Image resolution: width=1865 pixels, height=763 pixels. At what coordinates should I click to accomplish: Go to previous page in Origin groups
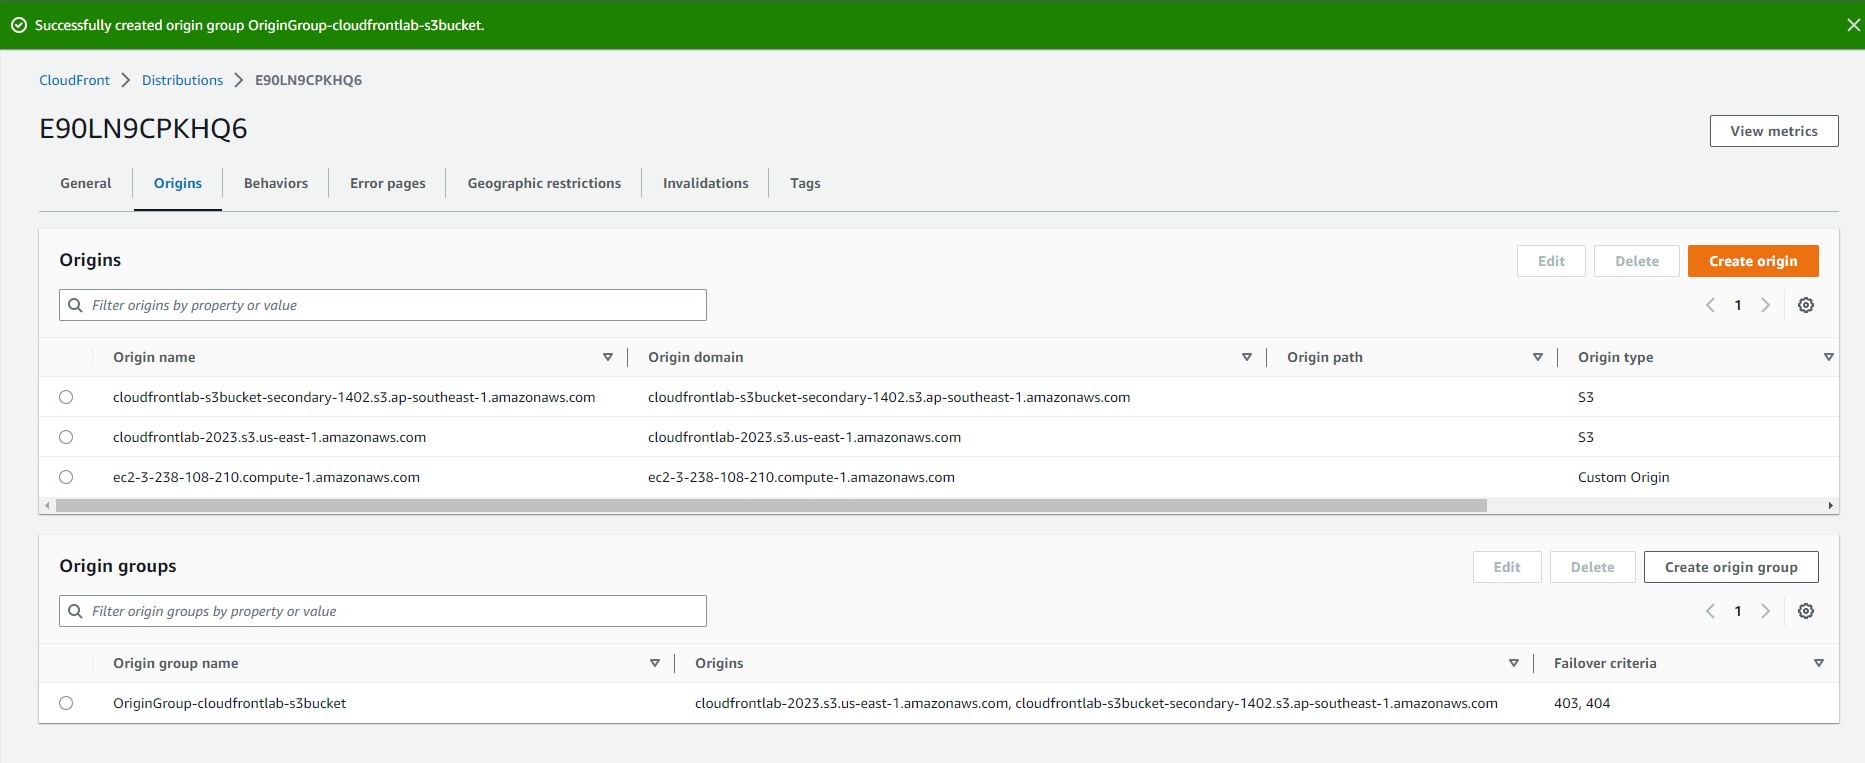1710,611
